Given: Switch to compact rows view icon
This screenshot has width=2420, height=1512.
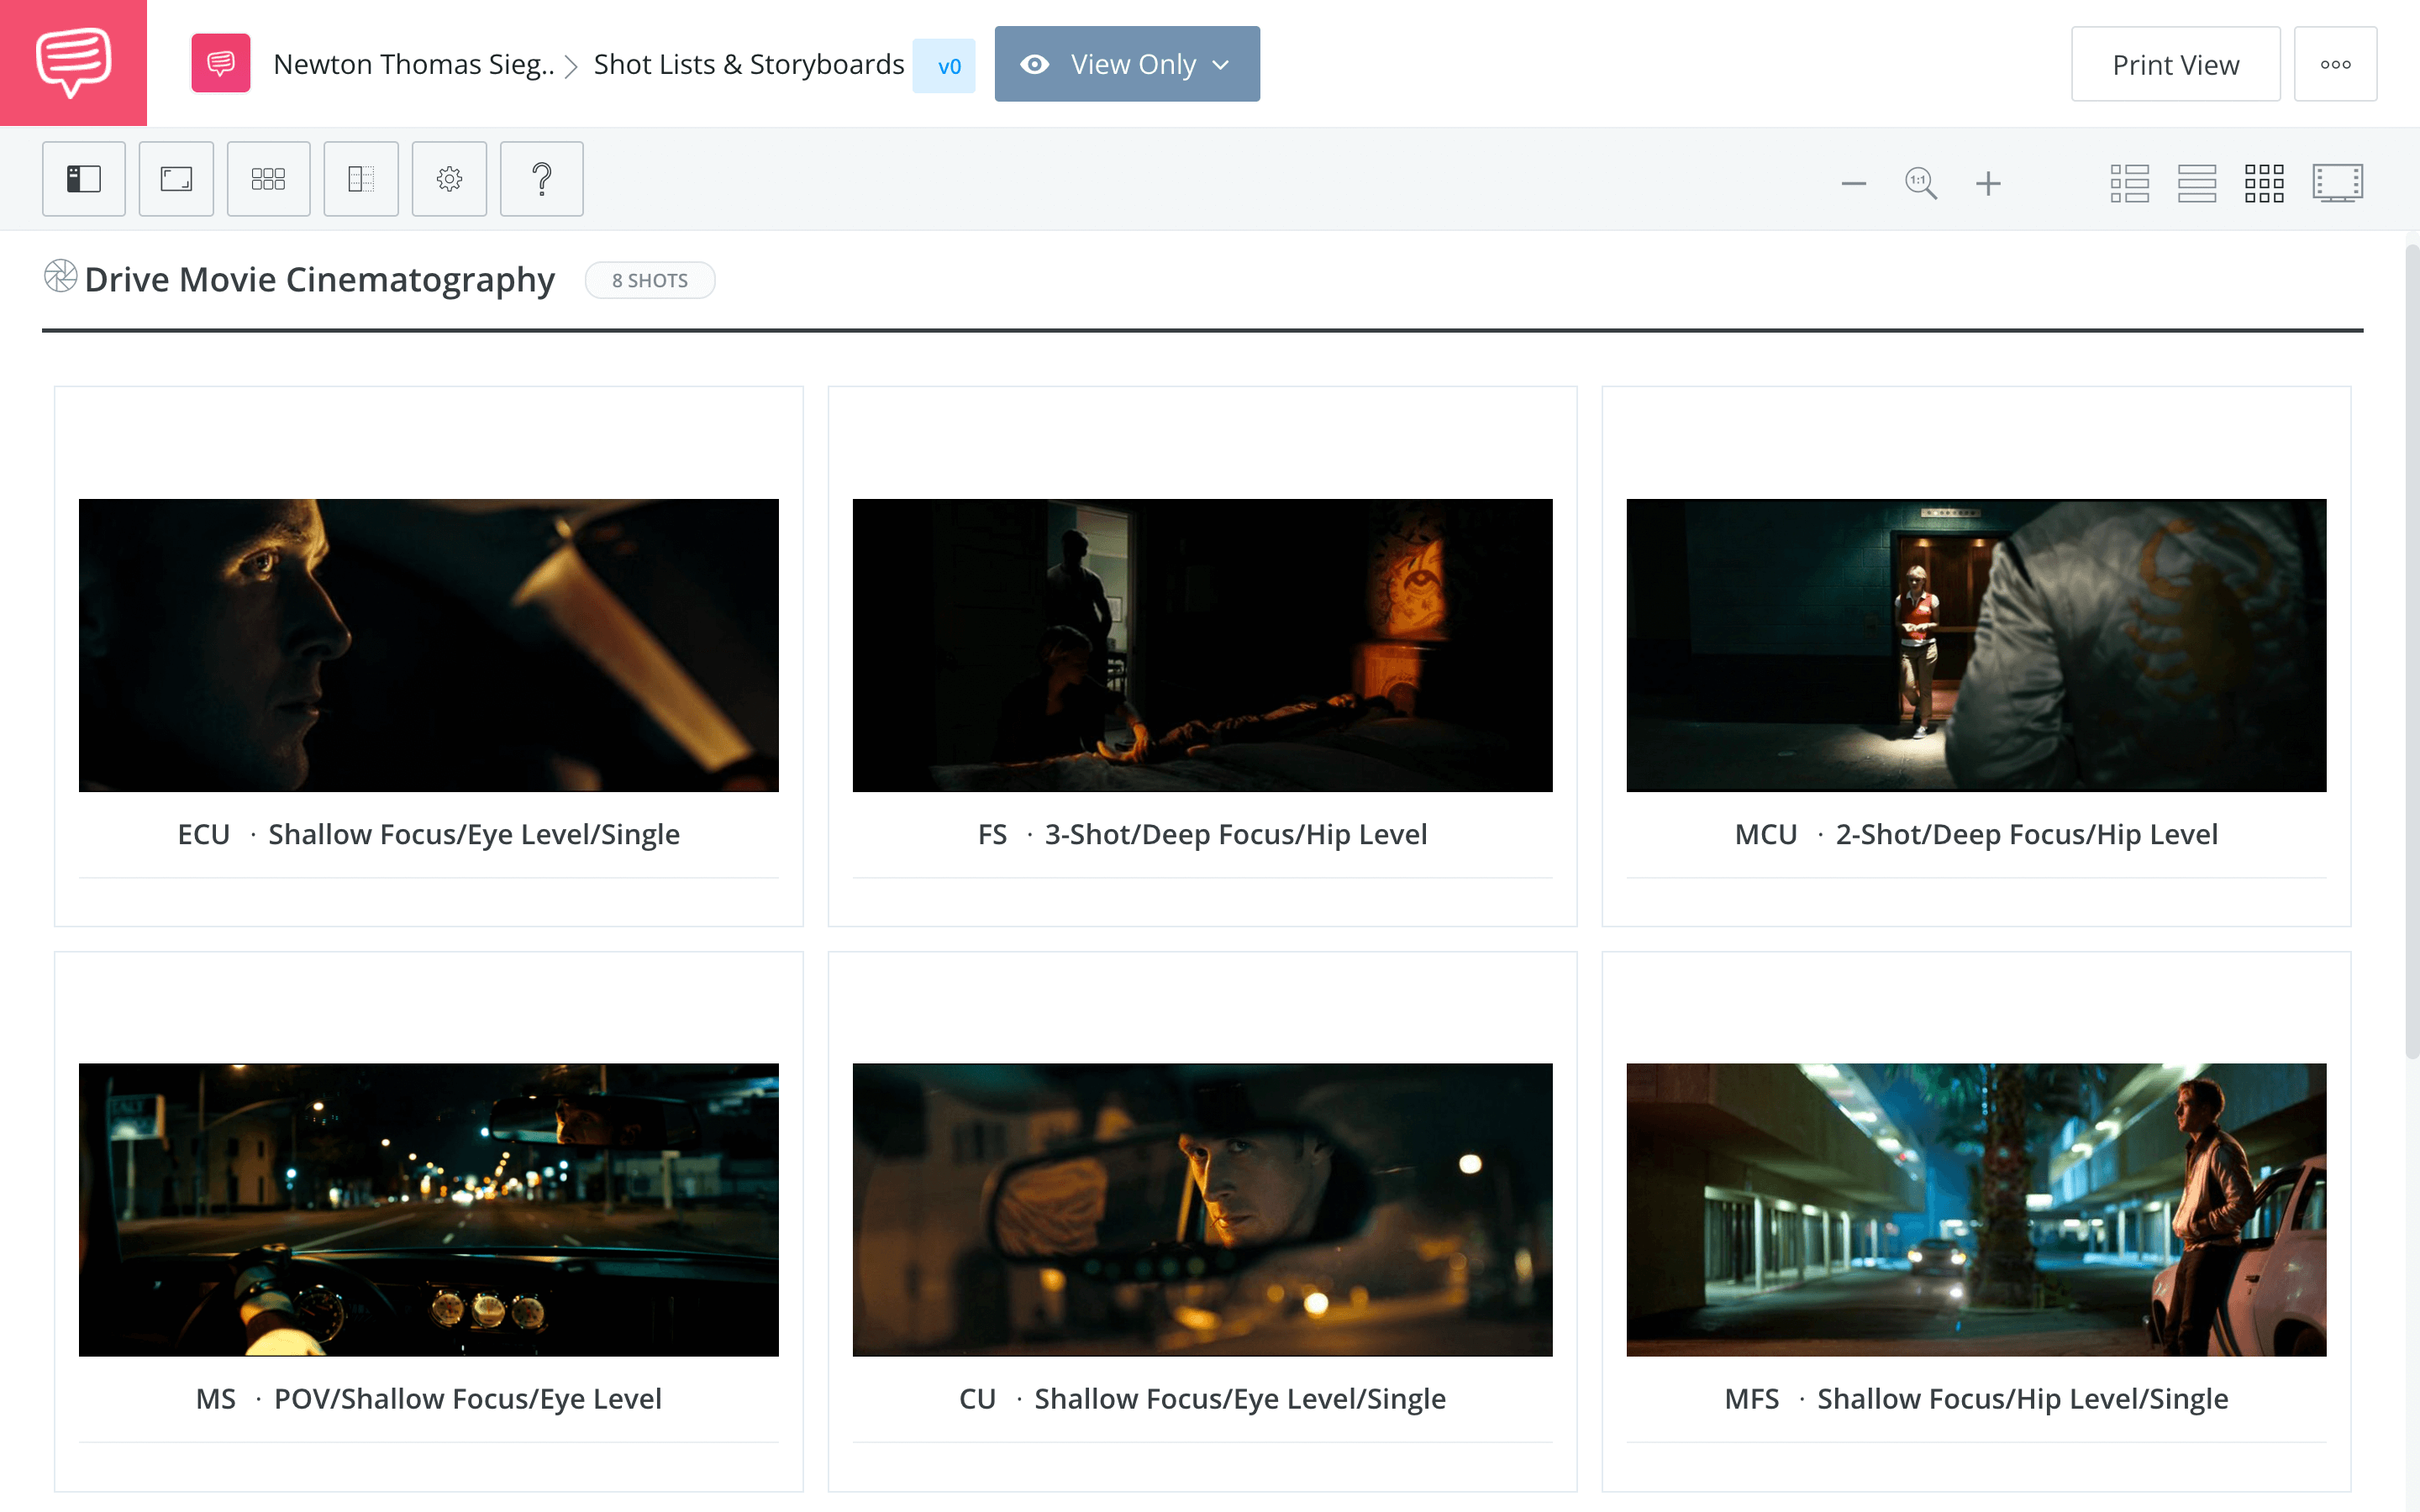Looking at the screenshot, I should click(x=2197, y=184).
